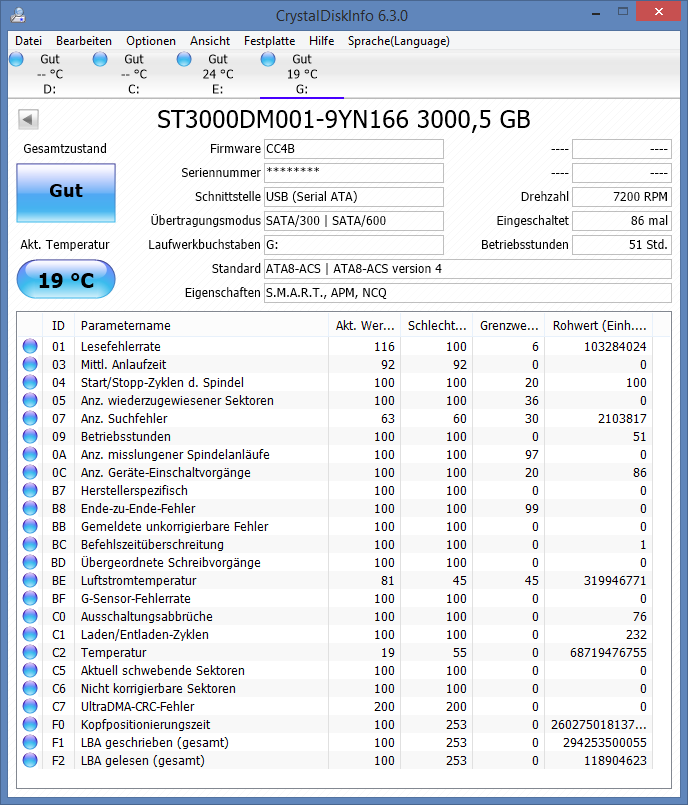This screenshot has width=688, height=805.
Task: Click the Akt. Wer... column header
Action: (x=365, y=325)
